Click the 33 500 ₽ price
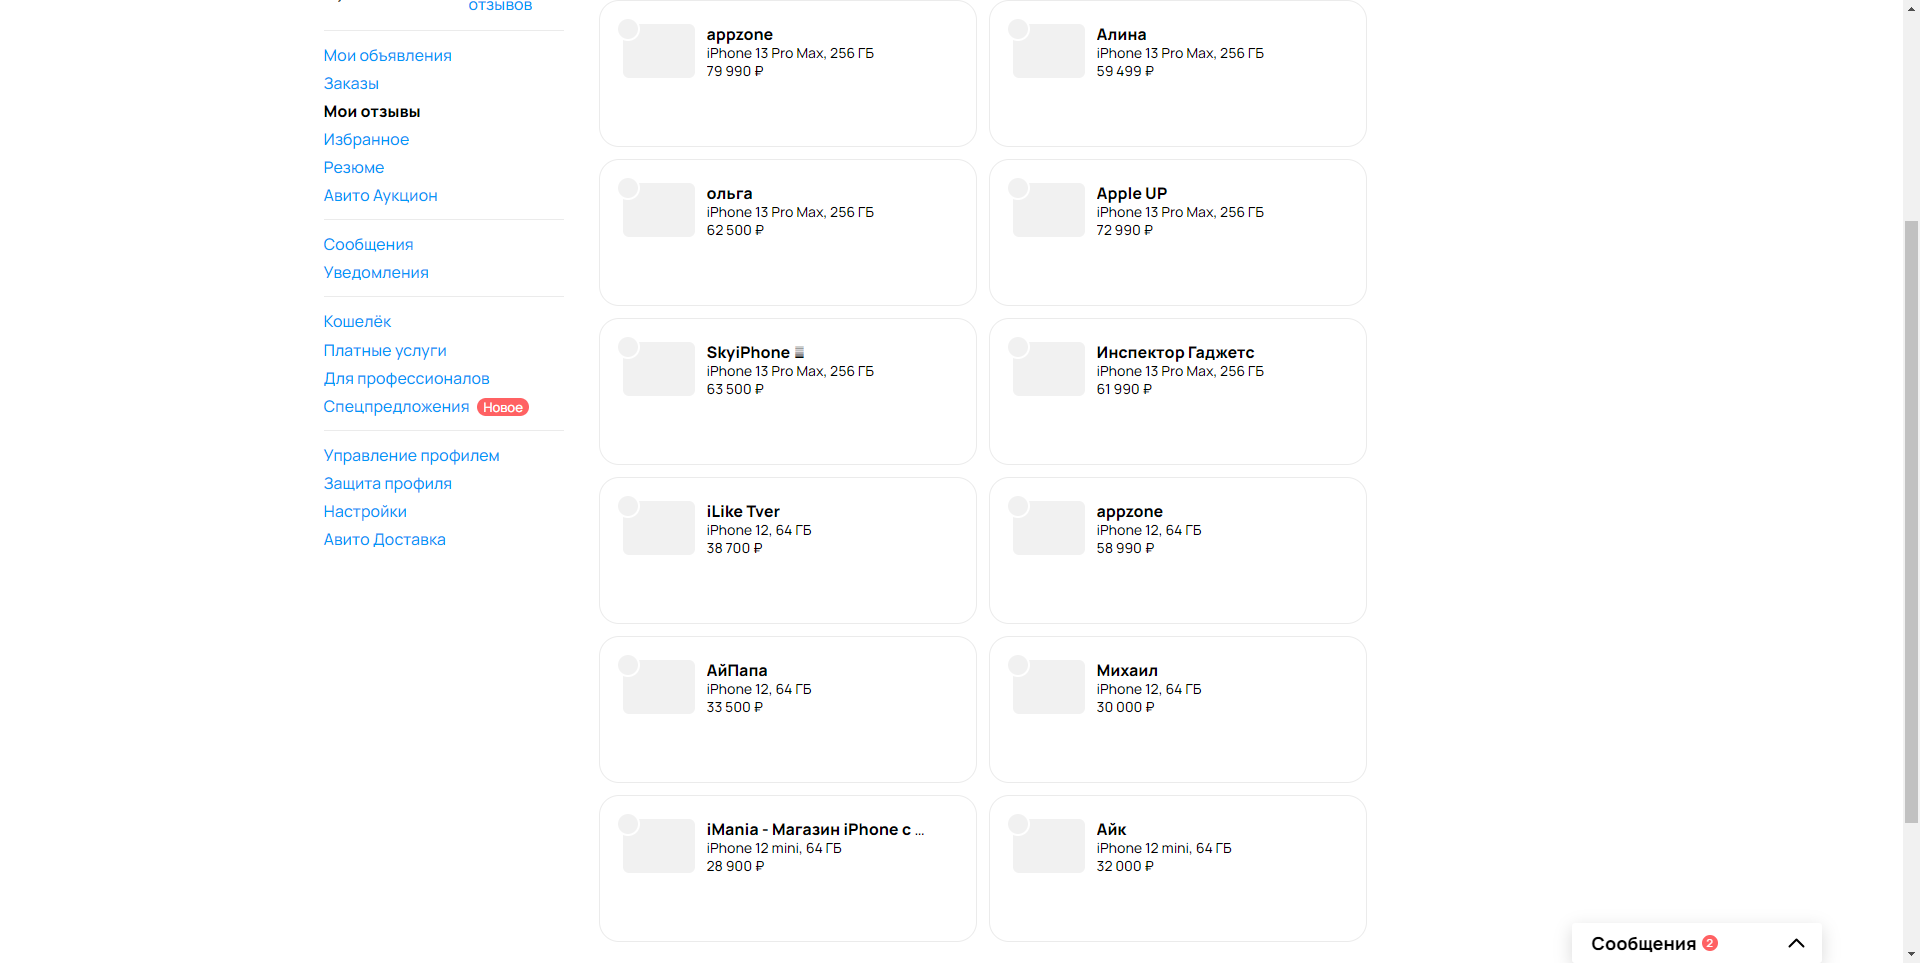Viewport: 1920px width, 963px height. 735,708
